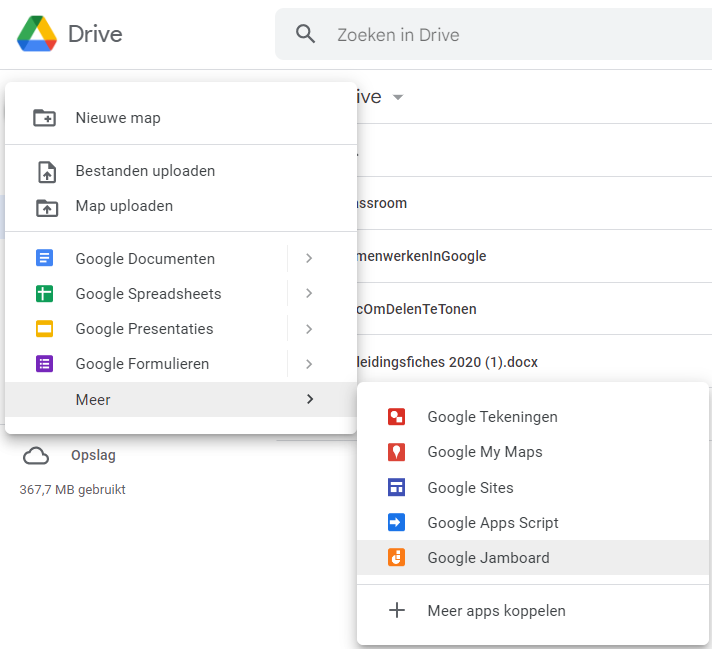Click the Google Apps Script arrow icon

396,522
